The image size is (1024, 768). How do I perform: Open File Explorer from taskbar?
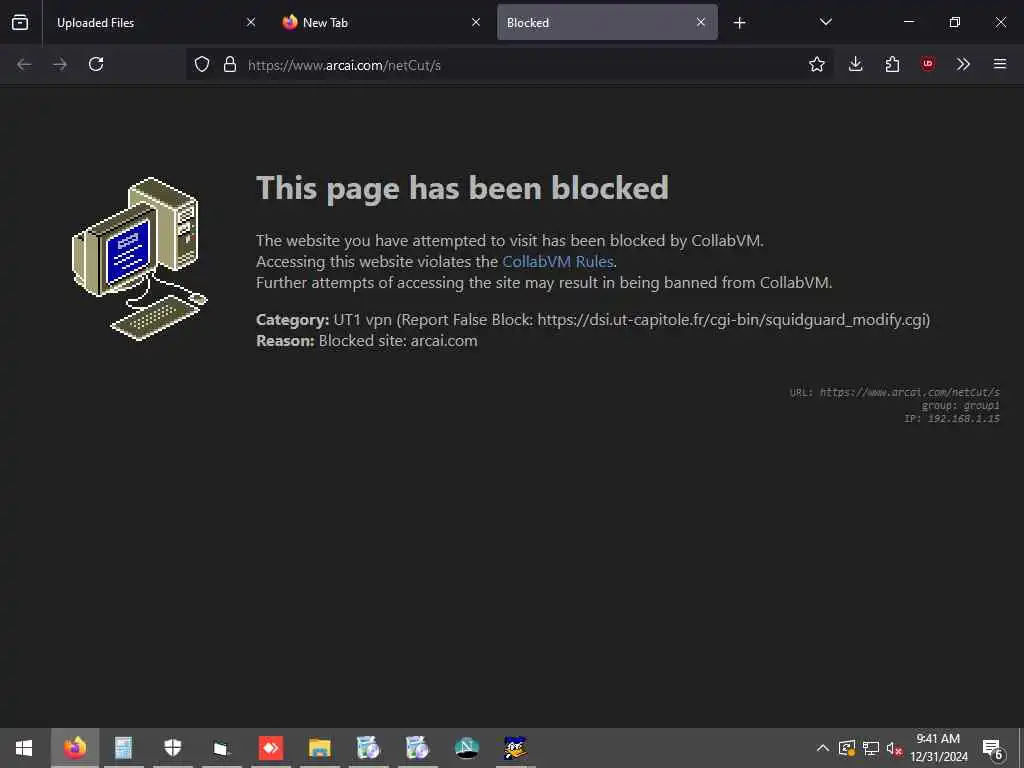[319, 748]
